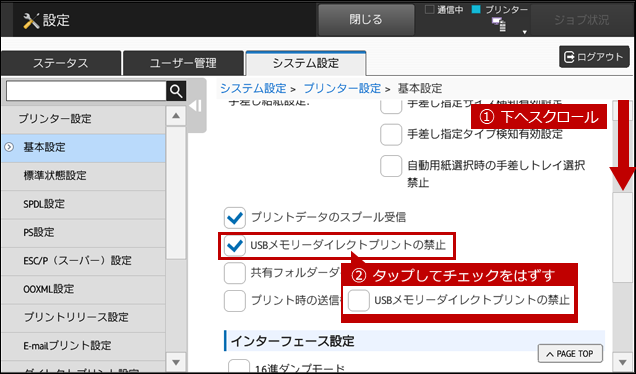This screenshot has height=374, width=636.
Task: Open プリントリリース設定 in the sidebar
Action: [83, 317]
